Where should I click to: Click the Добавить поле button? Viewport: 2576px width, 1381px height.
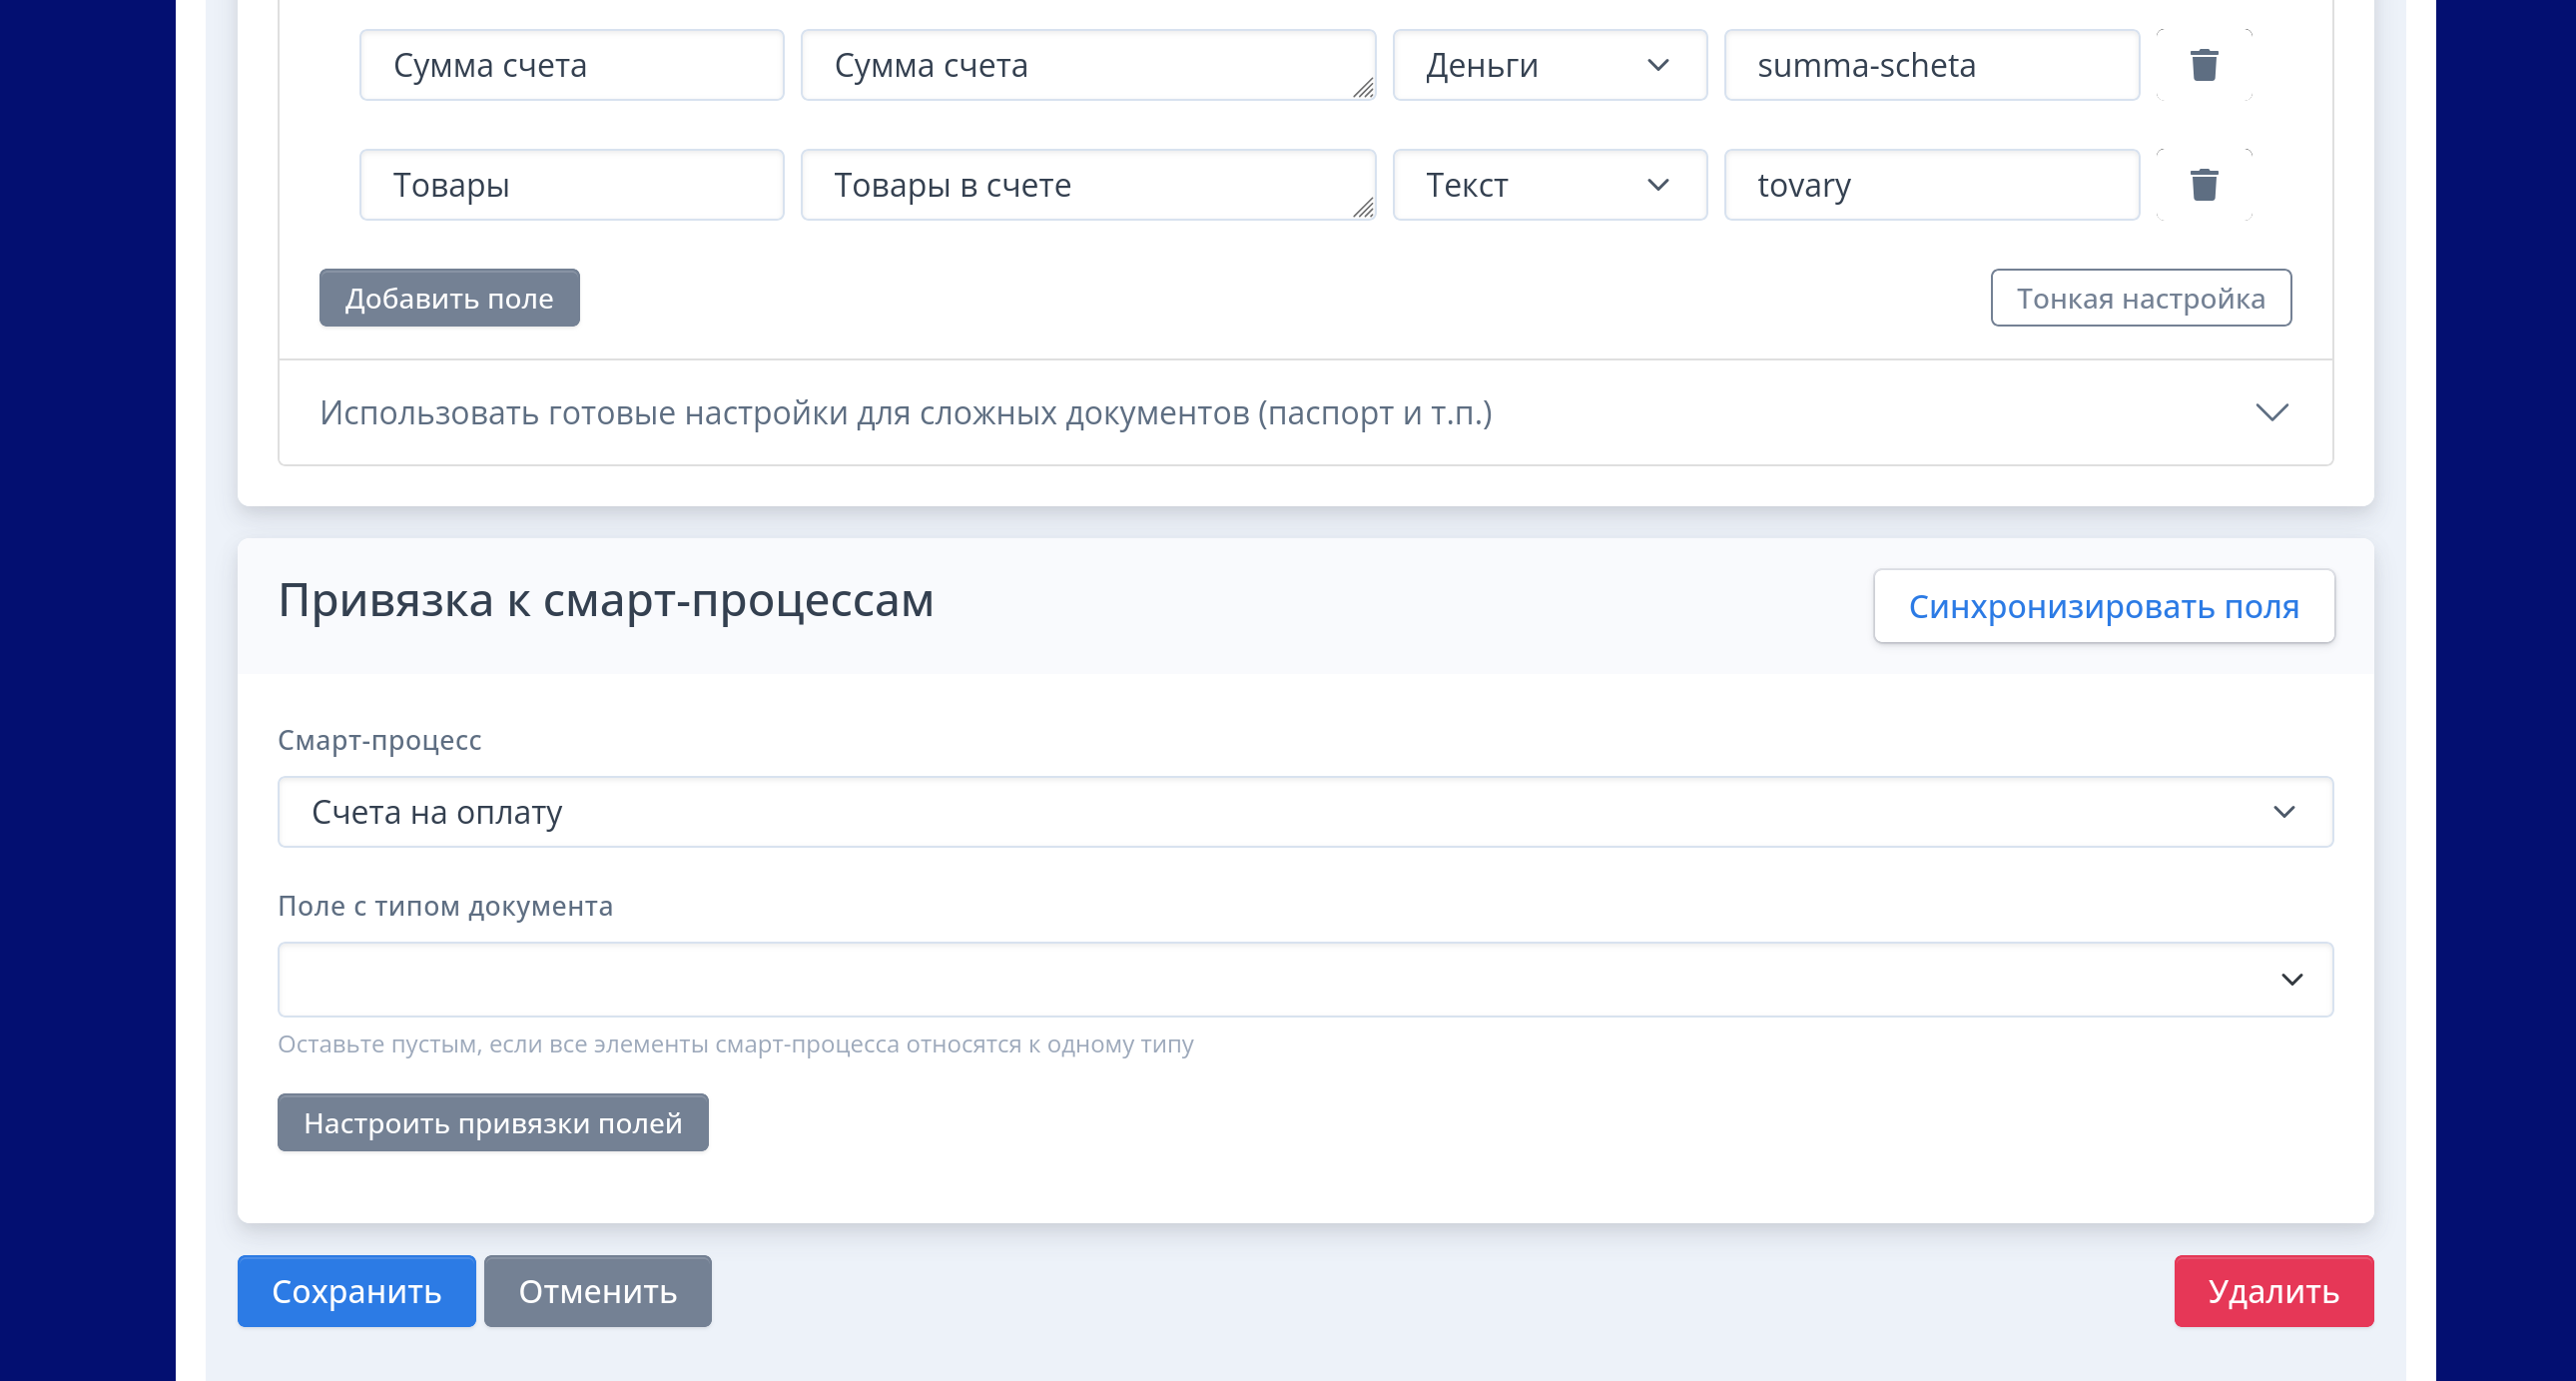(x=449, y=298)
